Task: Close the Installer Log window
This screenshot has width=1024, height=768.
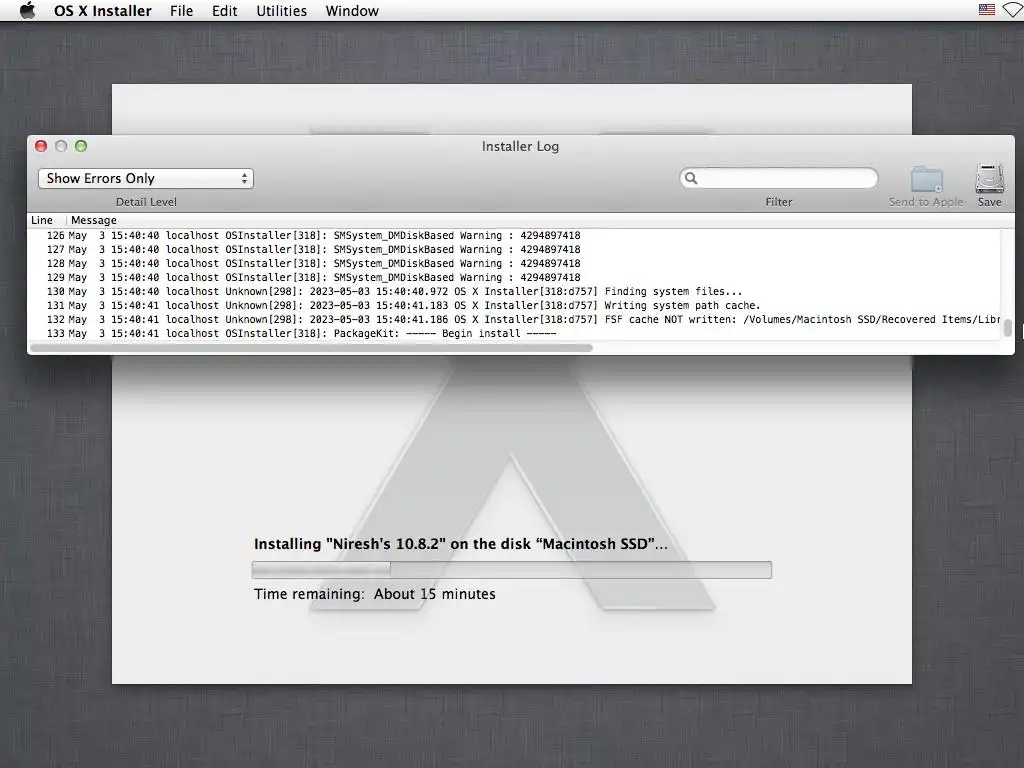Action: tap(41, 146)
